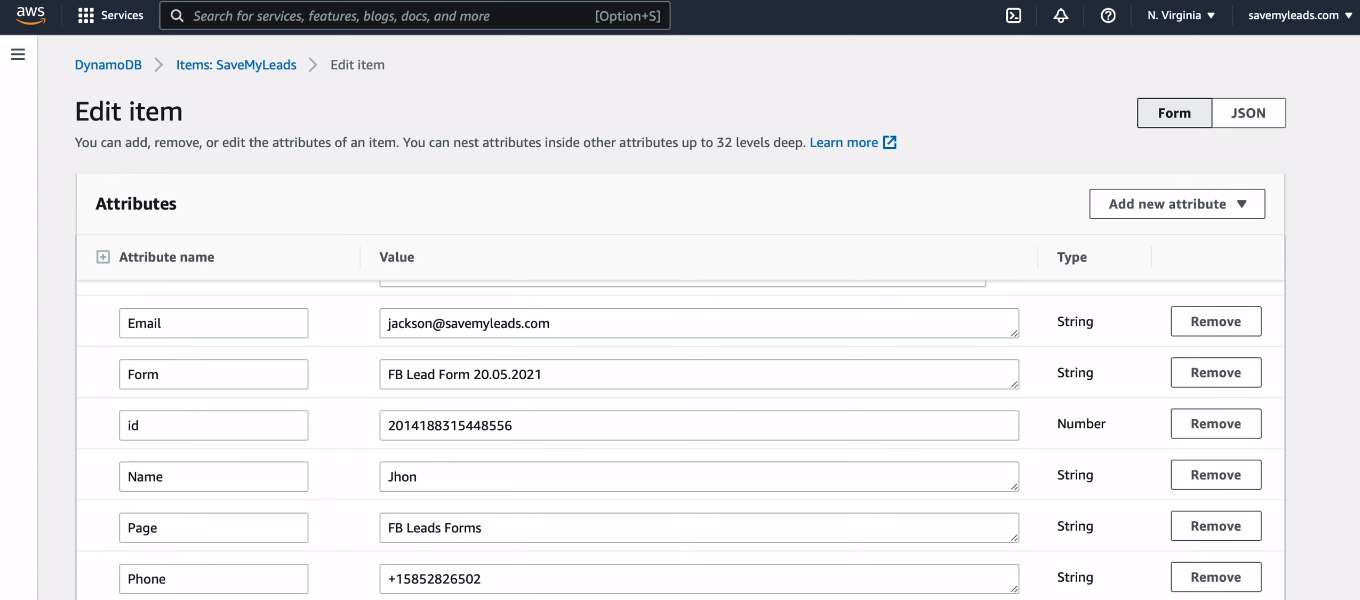Remove the id attribute
Image resolution: width=1360 pixels, height=600 pixels.
(x=1216, y=424)
